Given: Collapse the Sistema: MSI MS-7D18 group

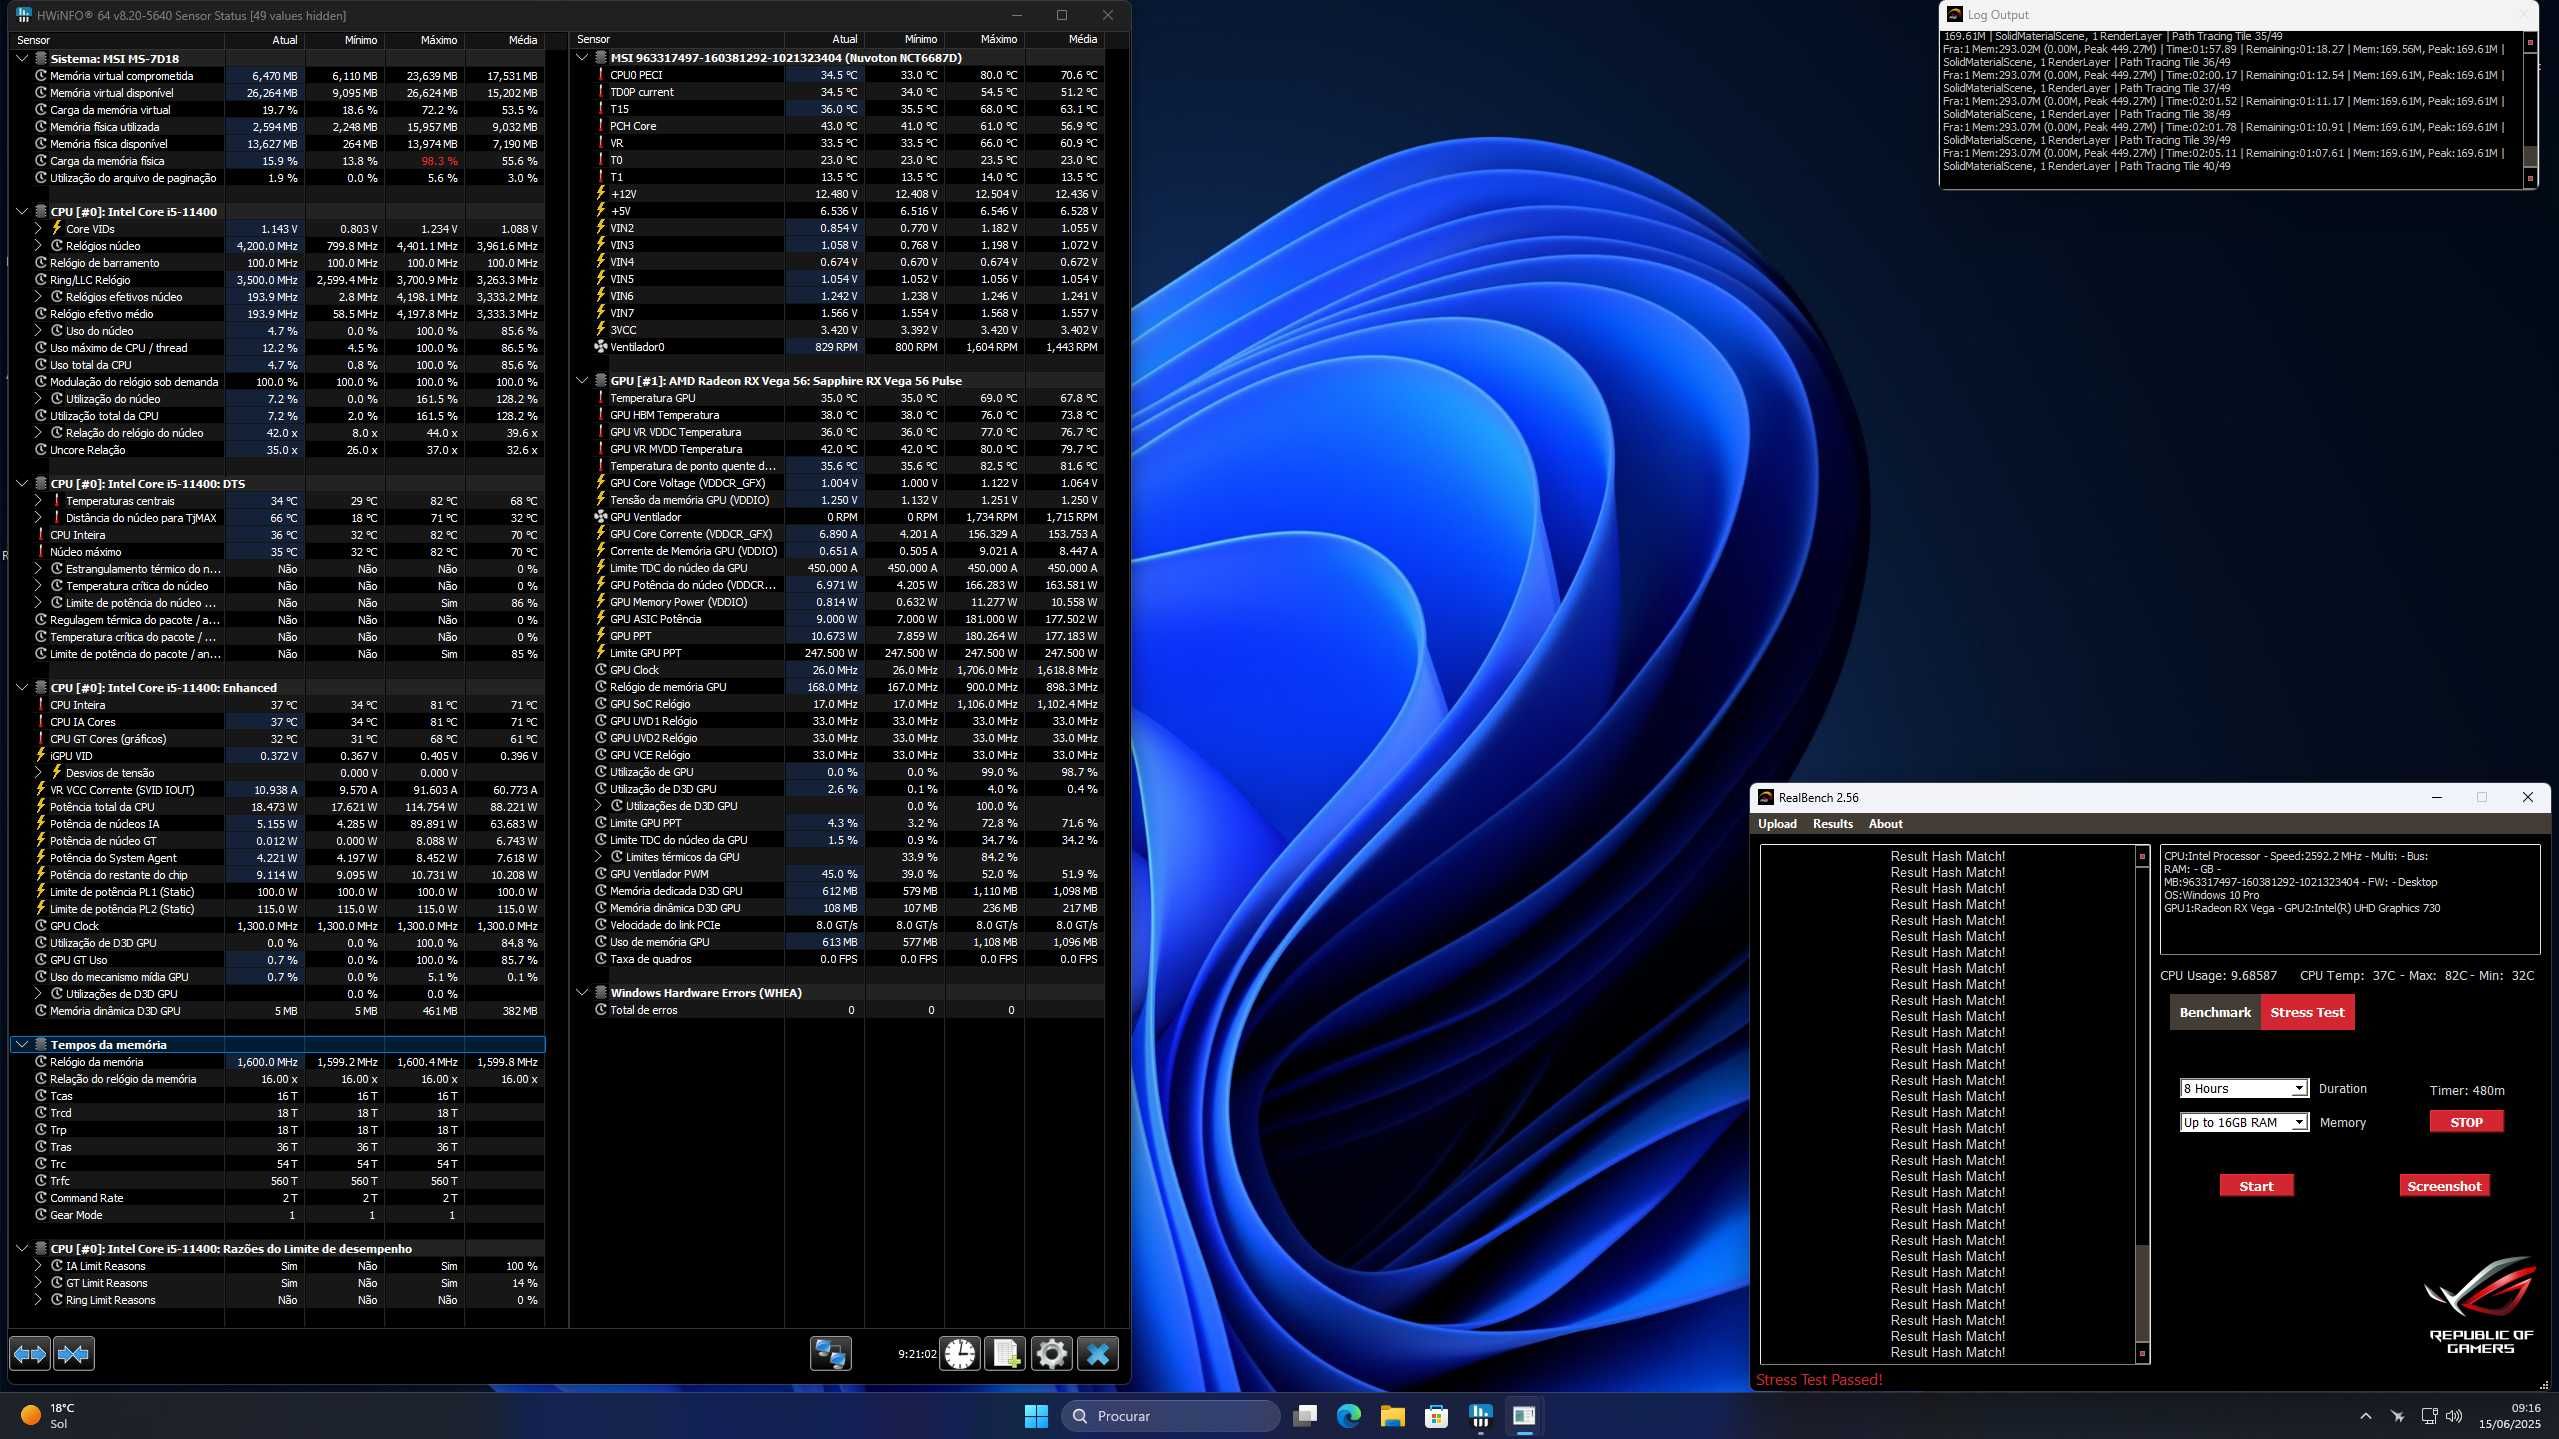Looking at the screenshot, I should click(x=22, y=58).
